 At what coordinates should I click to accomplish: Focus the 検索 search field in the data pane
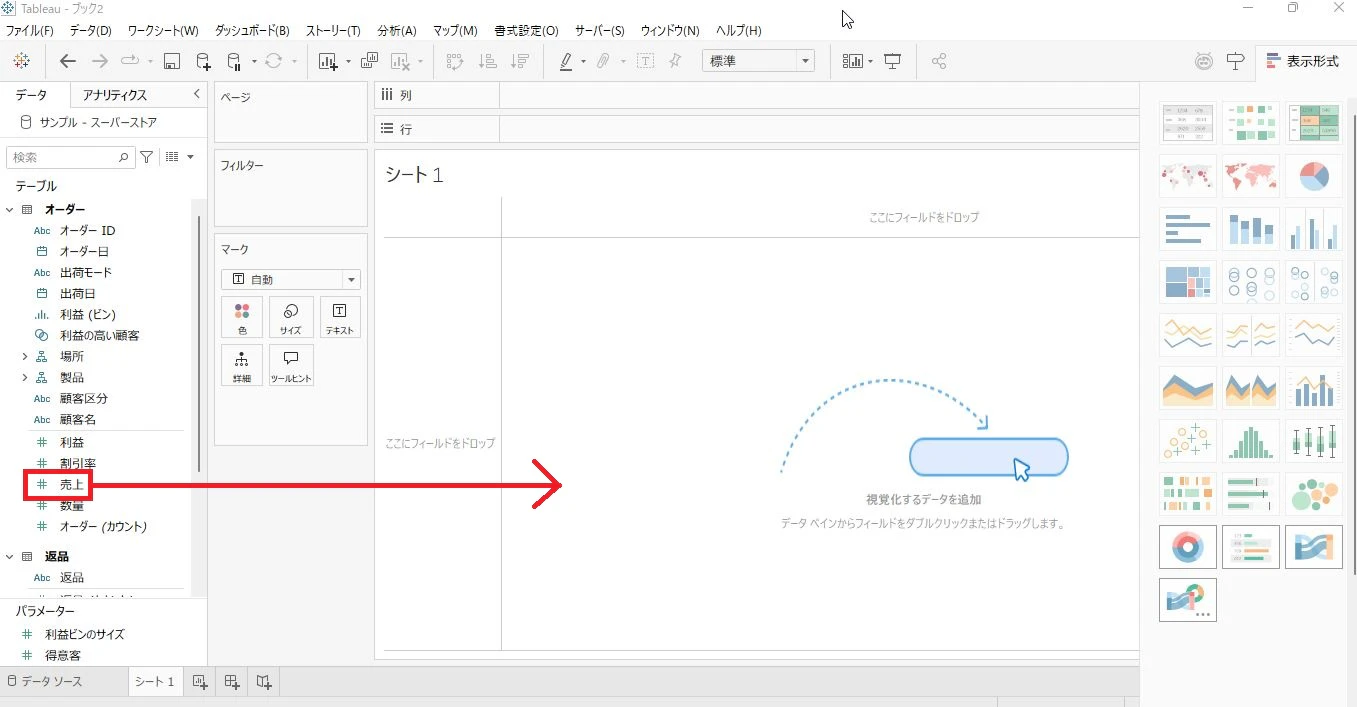(70, 157)
